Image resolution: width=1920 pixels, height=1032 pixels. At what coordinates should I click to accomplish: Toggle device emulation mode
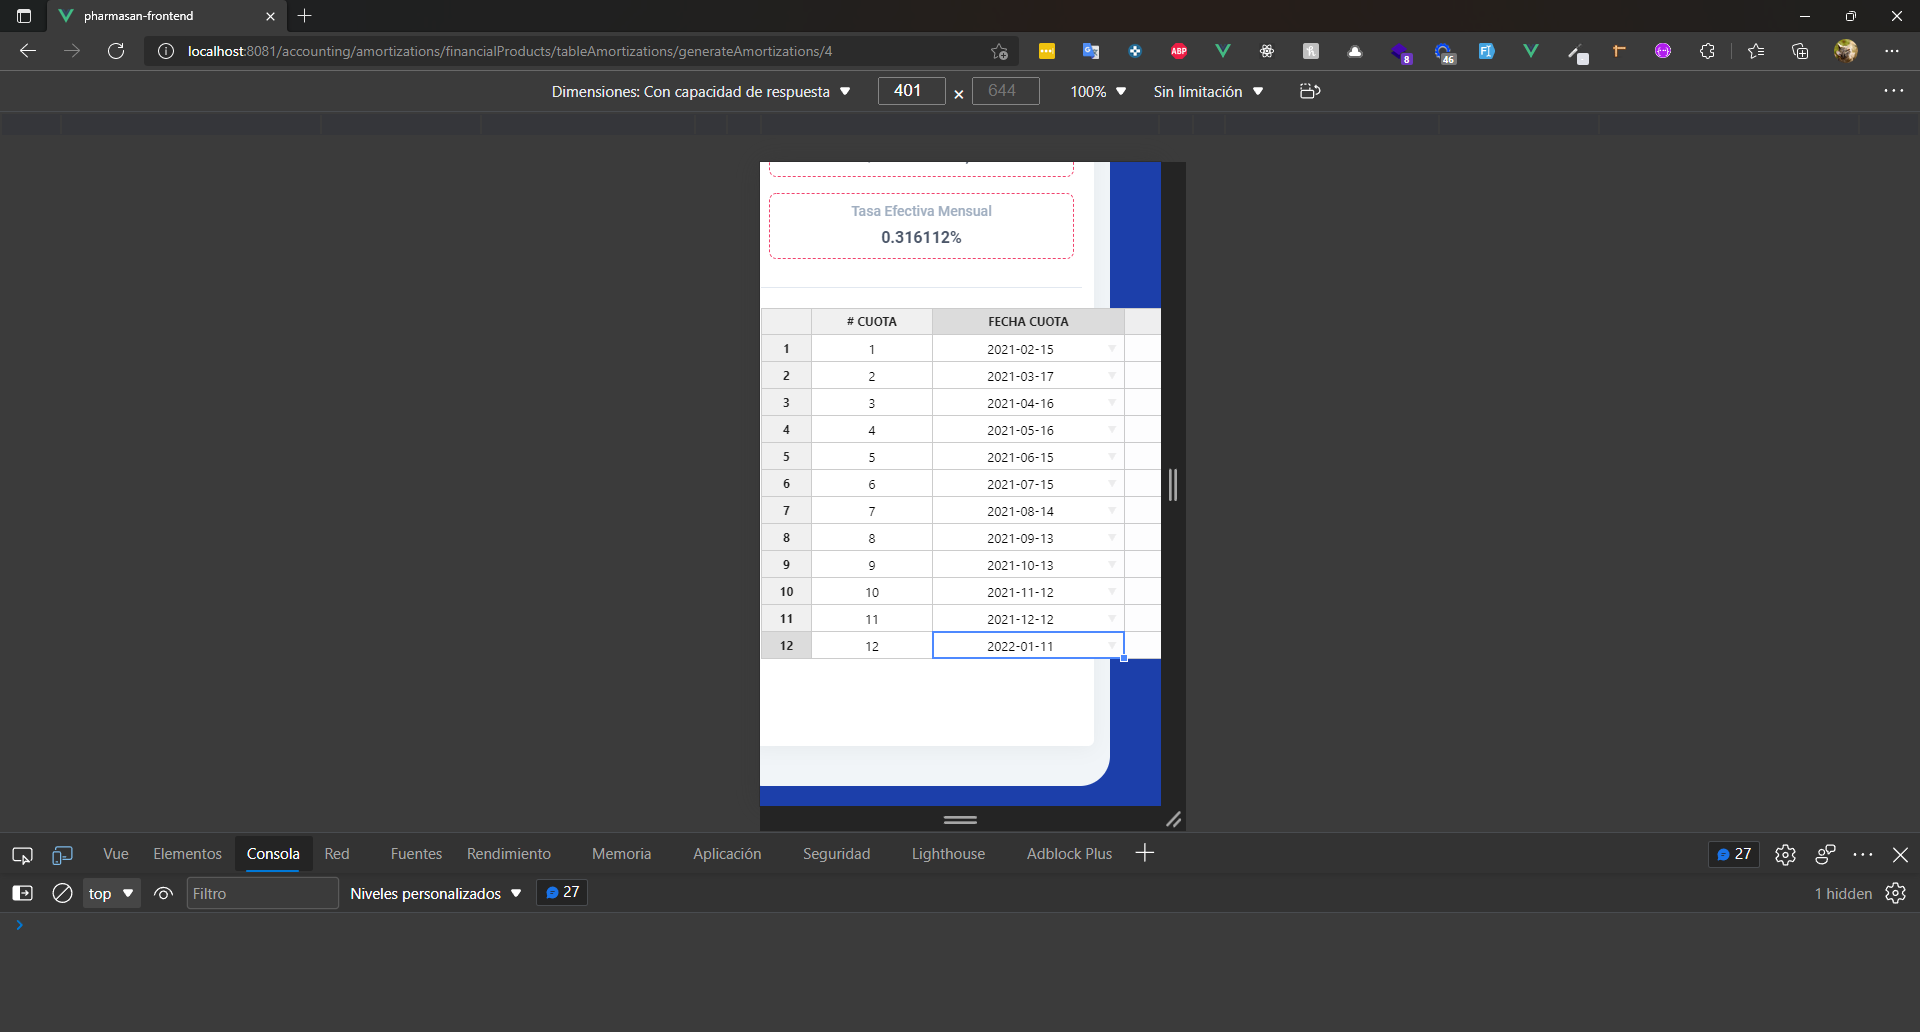point(62,855)
